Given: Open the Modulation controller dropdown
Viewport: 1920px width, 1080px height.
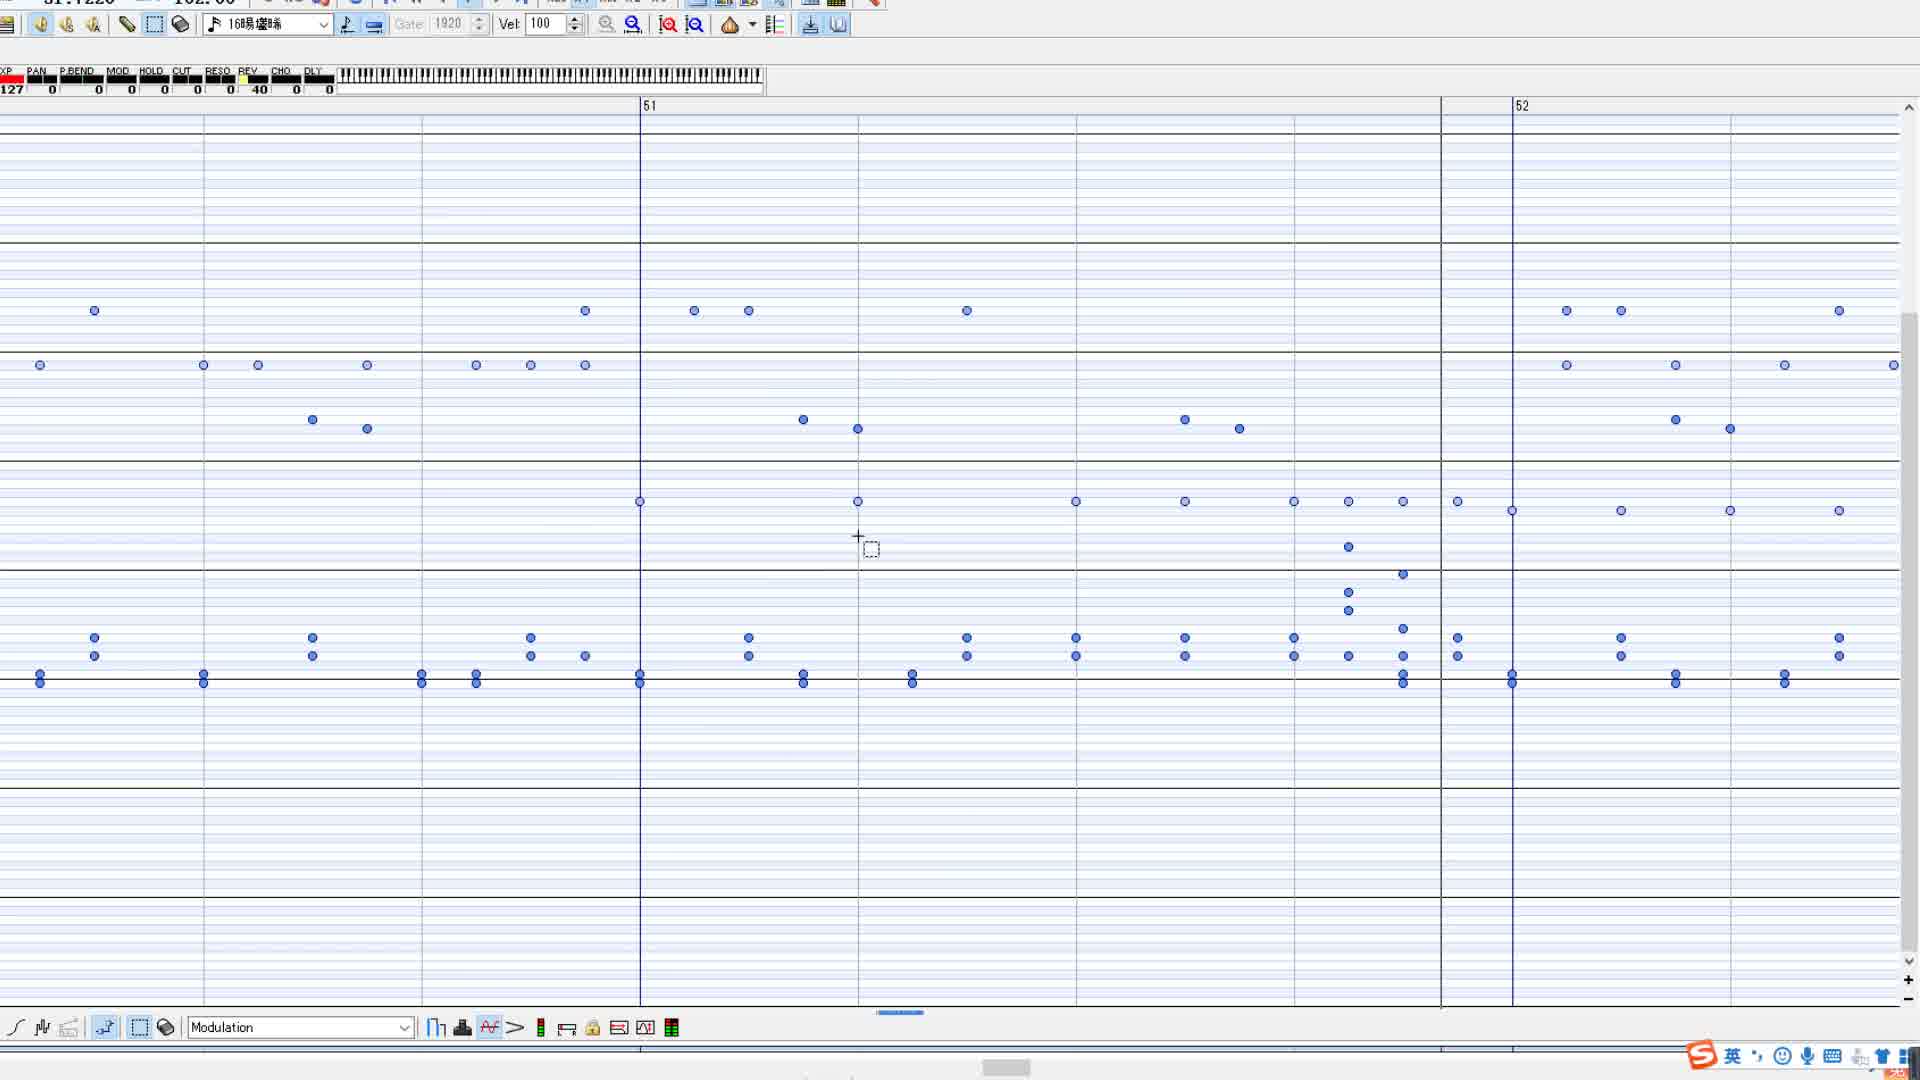Looking at the screenshot, I should (301, 1027).
